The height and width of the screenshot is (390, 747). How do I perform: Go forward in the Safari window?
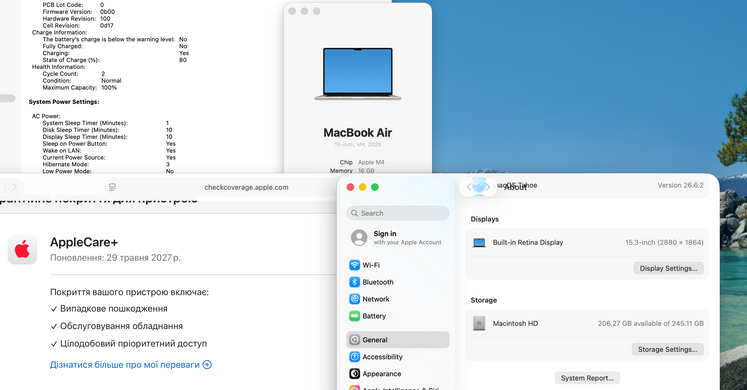14,187
